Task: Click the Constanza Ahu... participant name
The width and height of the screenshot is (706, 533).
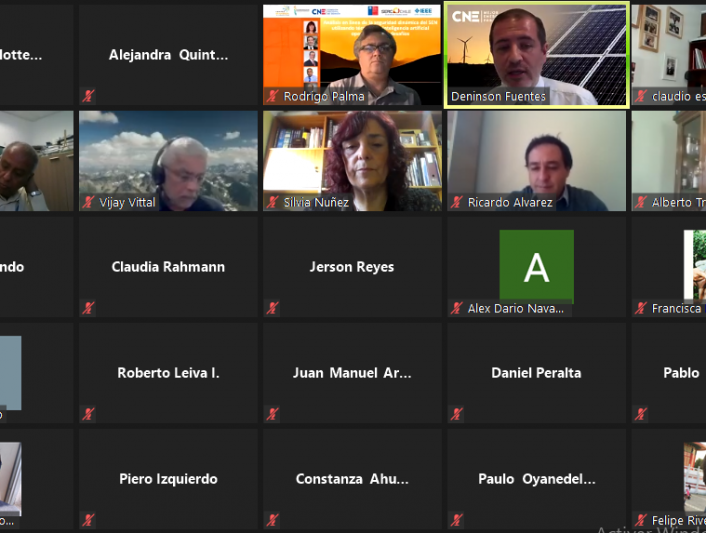Action: point(352,479)
